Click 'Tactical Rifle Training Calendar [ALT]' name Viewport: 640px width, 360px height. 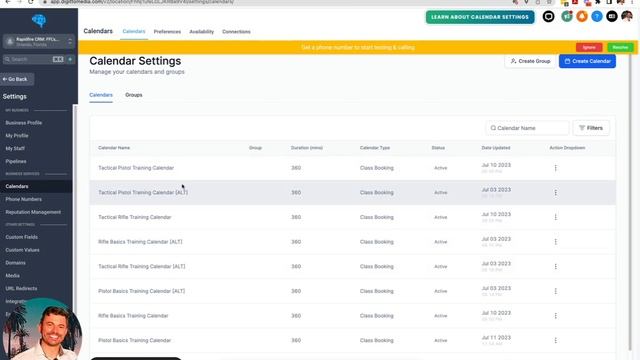142,266
